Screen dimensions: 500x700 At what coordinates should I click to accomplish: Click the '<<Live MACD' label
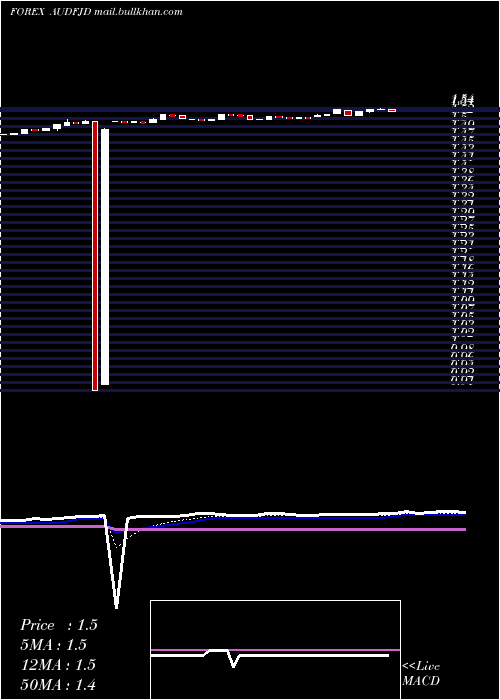coord(421,673)
